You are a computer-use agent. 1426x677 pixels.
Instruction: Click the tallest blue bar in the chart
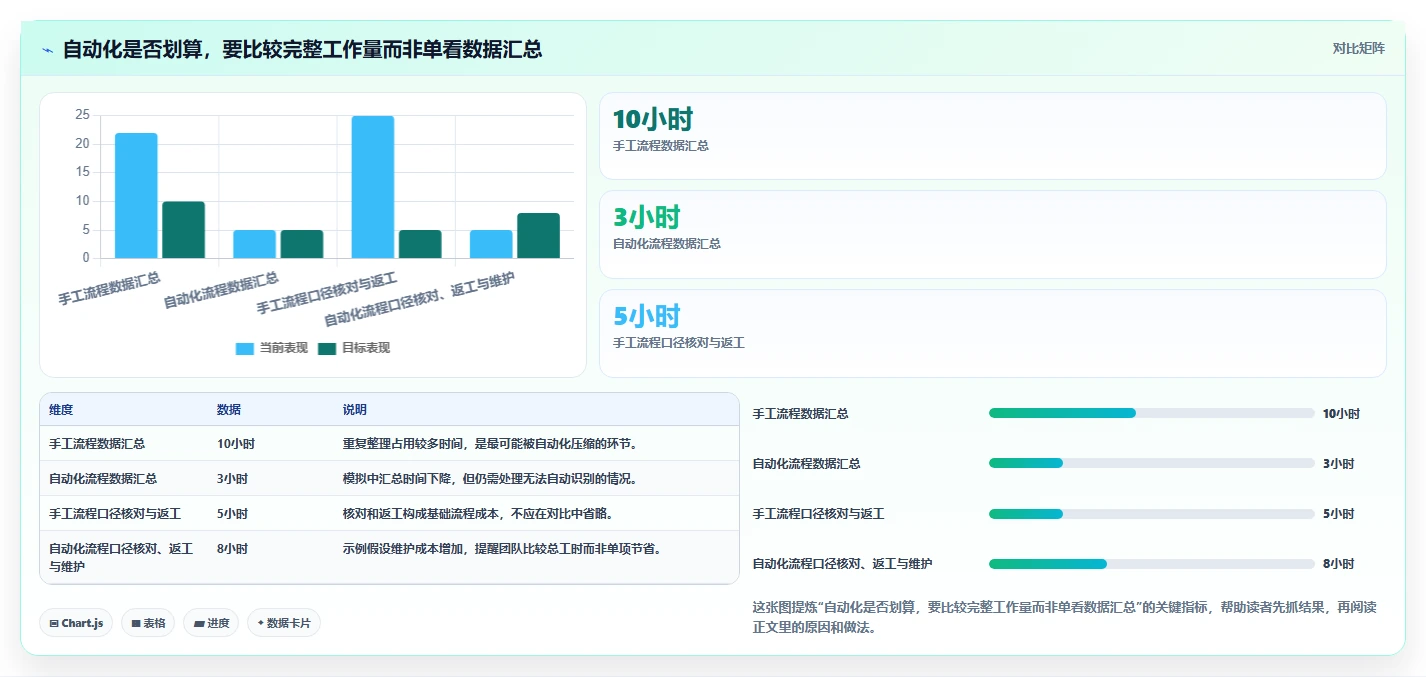372,187
